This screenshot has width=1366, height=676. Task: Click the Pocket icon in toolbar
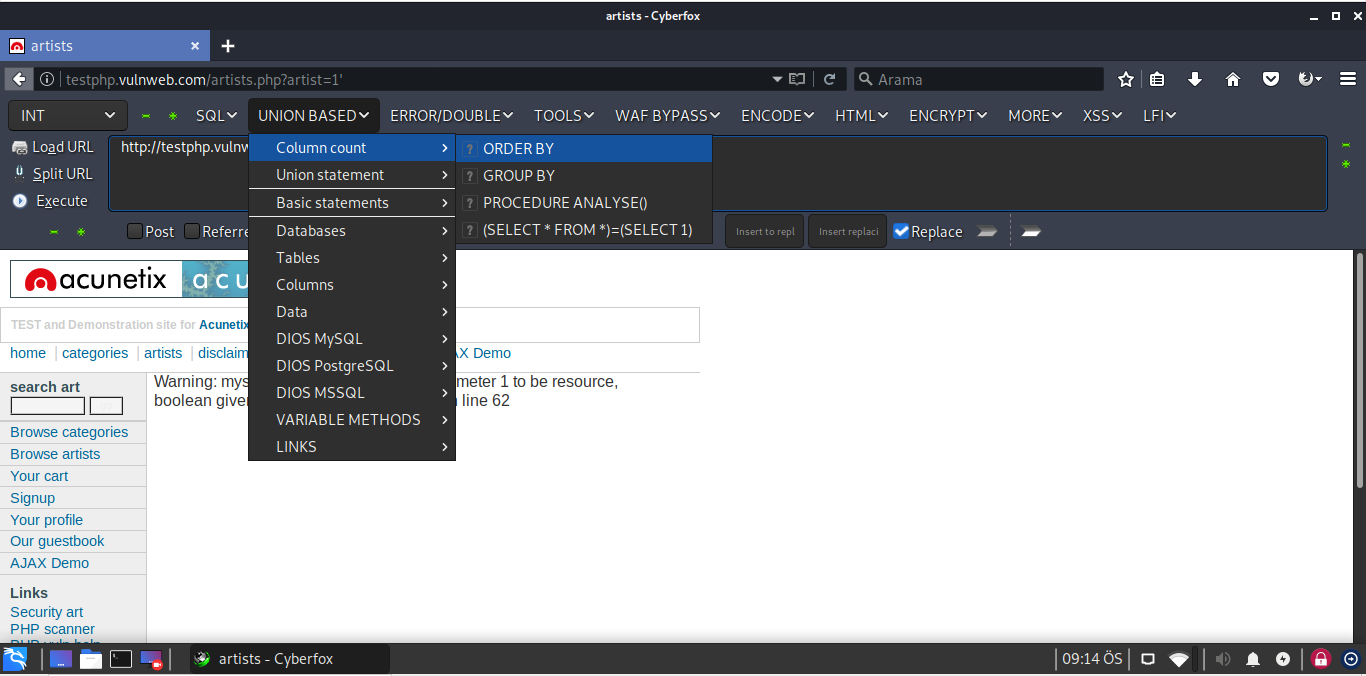click(1271, 79)
